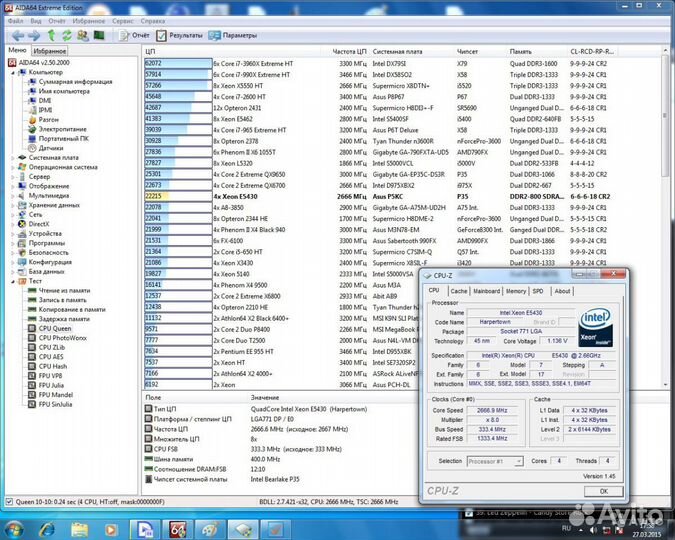Select Суммарная информация tree item
The width and height of the screenshot is (675, 540).
point(70,81)
